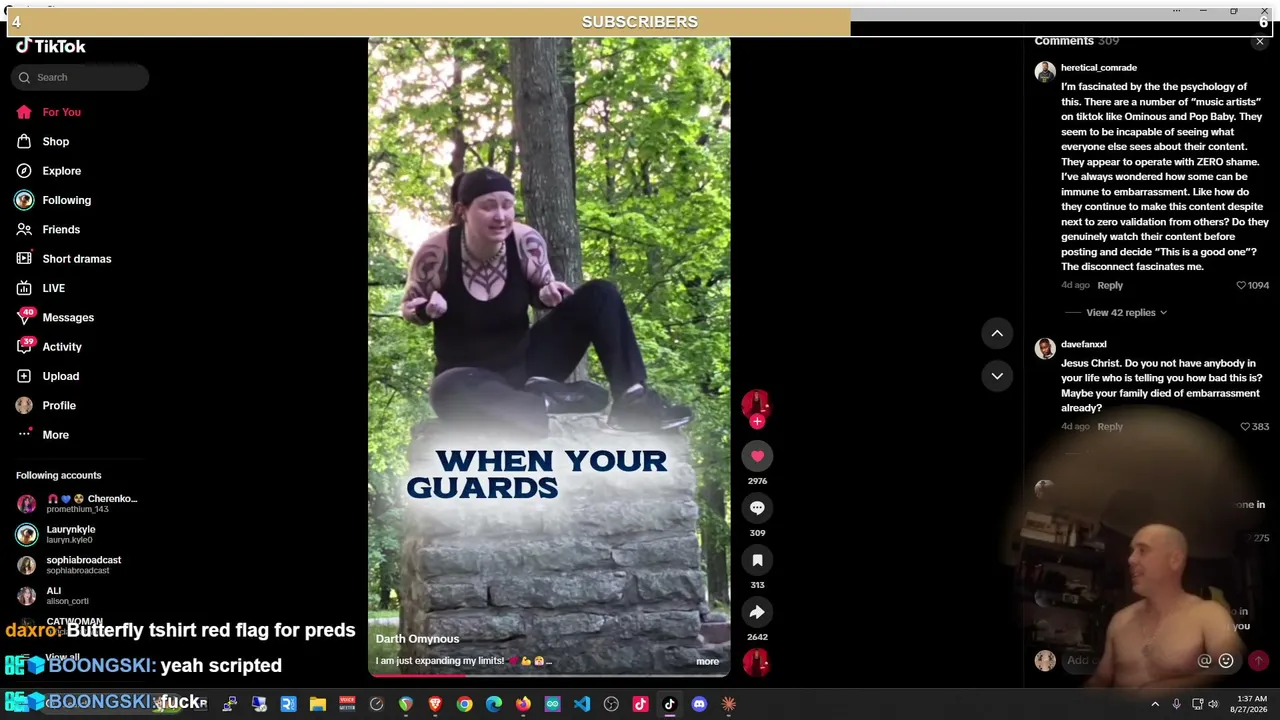
Task: Reply to davefanxxl's comment
Action: pyautogui.click(x=1110, y=427)
